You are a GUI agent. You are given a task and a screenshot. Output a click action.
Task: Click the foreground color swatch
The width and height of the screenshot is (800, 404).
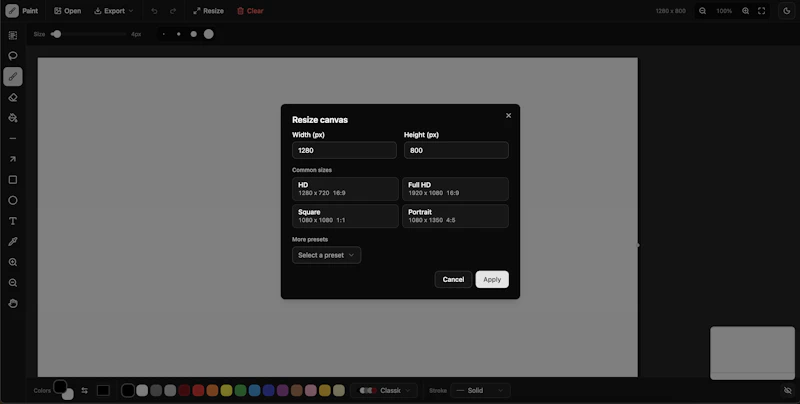pyautogui.click(x=60, y=387)
